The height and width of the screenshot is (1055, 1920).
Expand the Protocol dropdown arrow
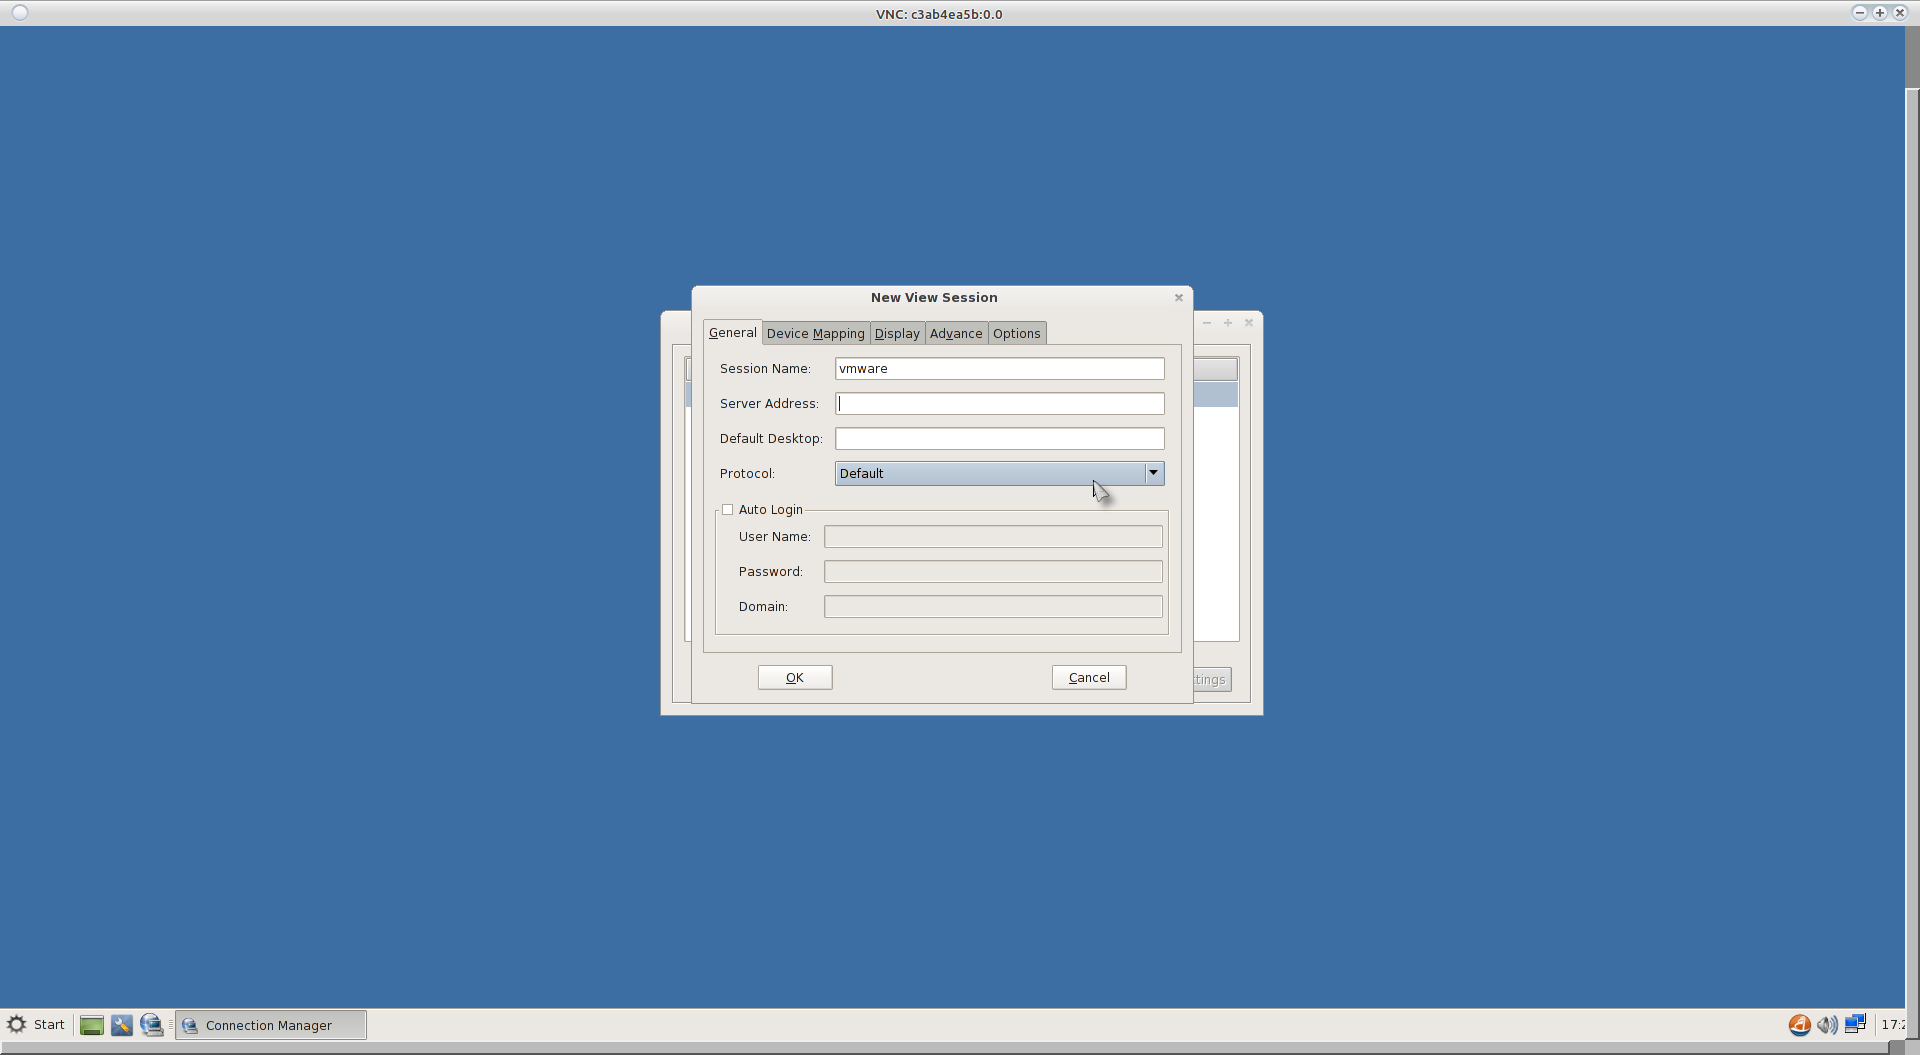point(1153,473)
